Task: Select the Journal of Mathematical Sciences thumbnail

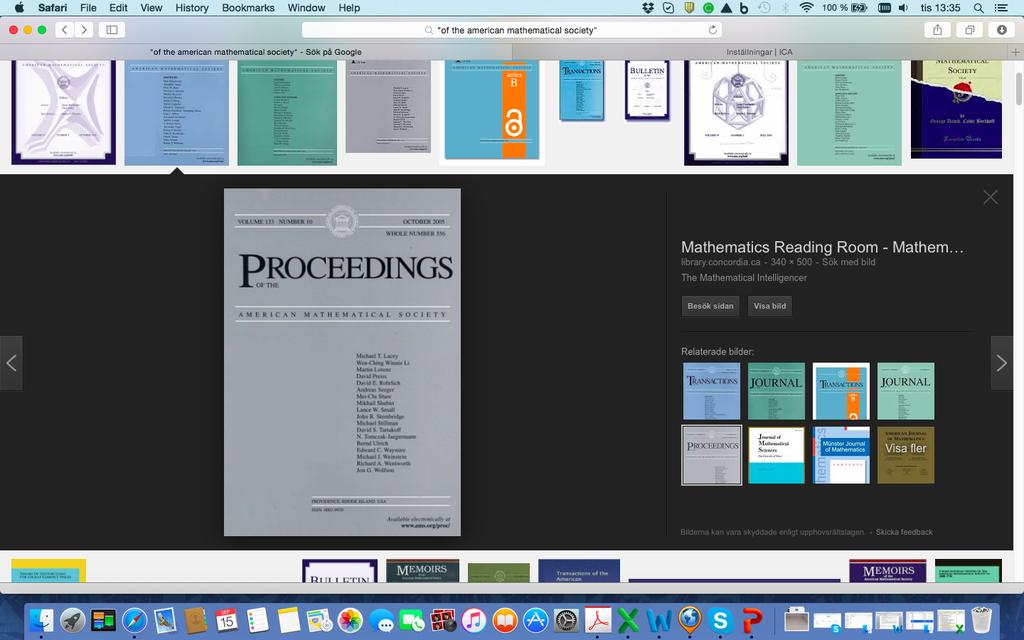Action: coord(776,455)
